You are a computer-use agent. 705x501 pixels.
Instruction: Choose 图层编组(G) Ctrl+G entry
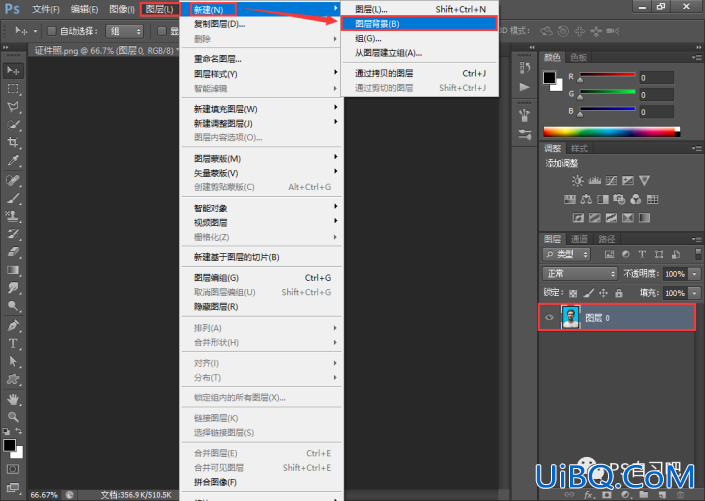(262, 278)
